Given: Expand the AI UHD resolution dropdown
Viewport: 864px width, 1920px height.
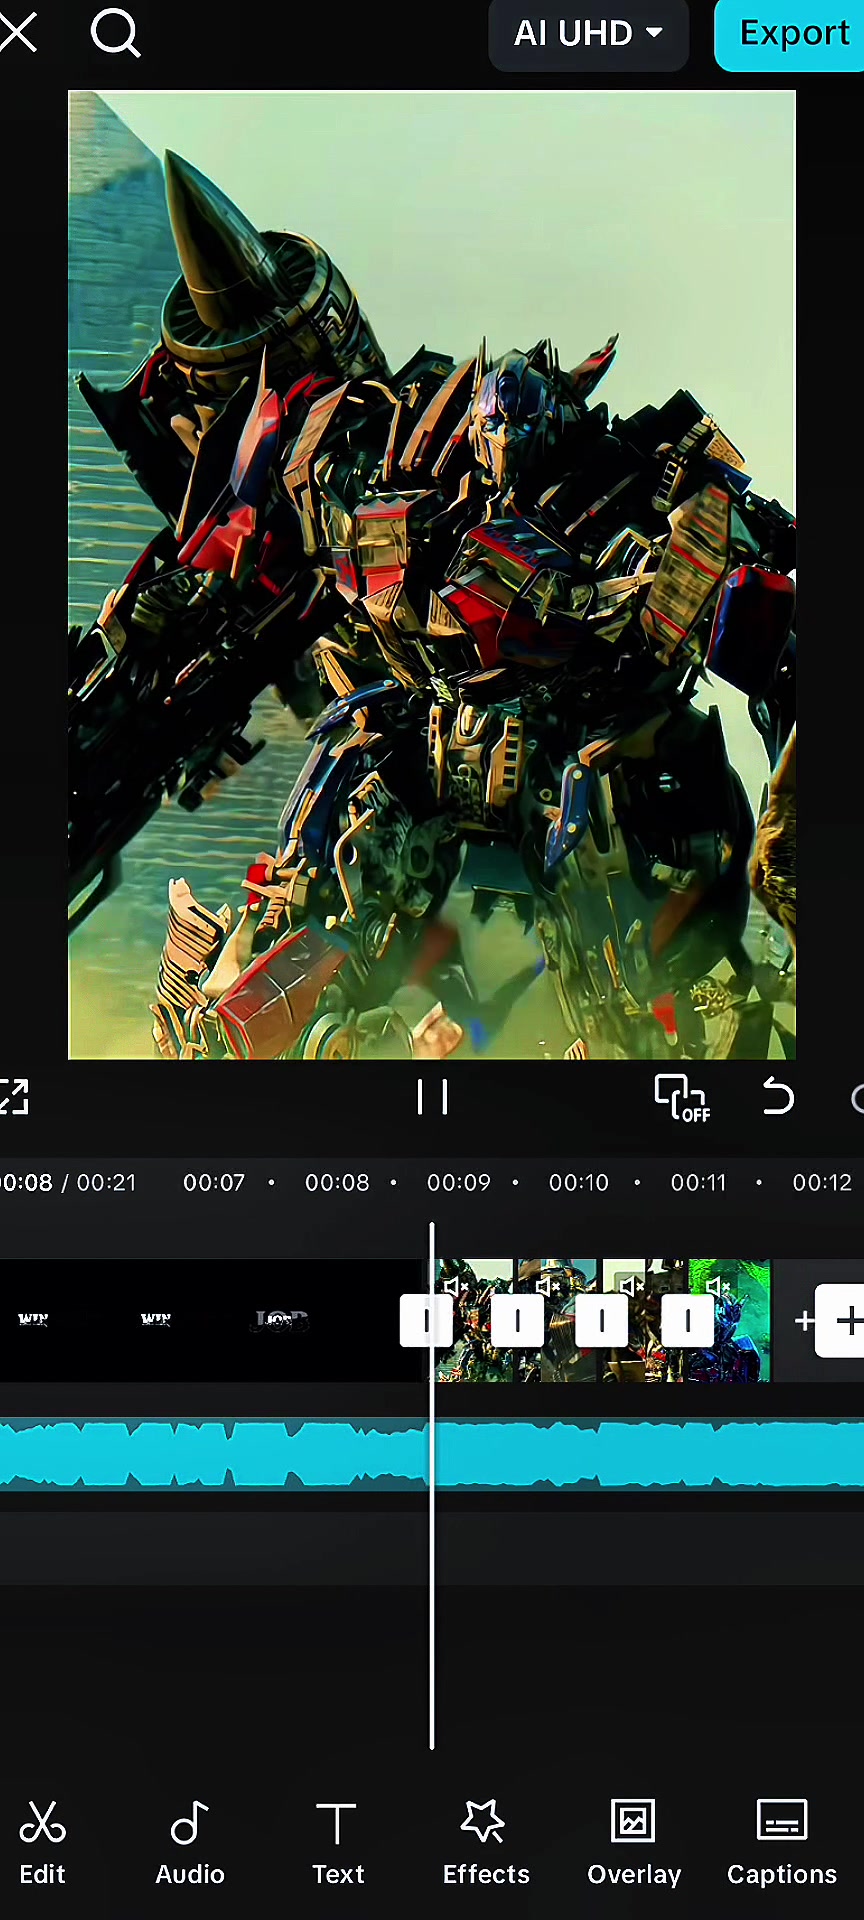Looking at the screenshot, I should coord(588,33).
